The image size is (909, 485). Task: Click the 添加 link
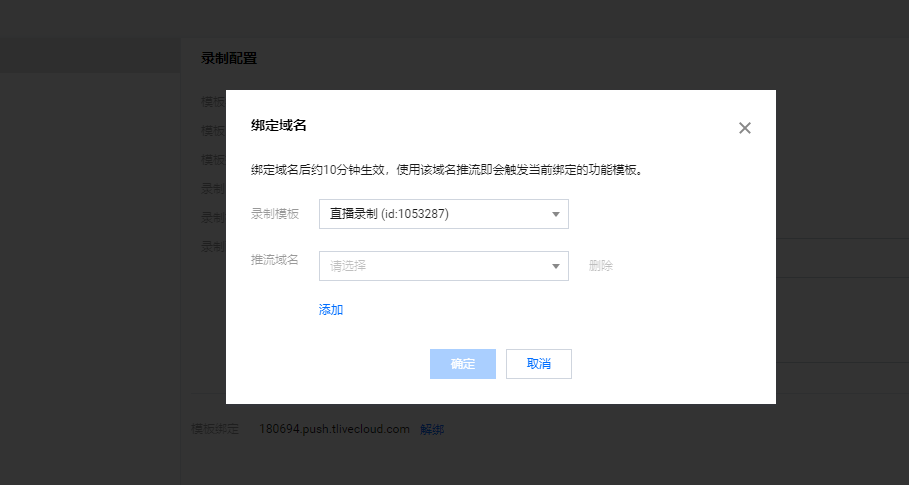pyautogui.click(x=331, y=309)
